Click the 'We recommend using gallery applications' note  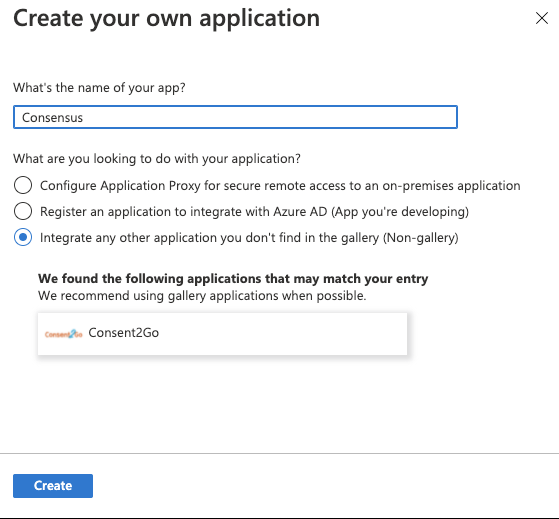click(202, 296)
